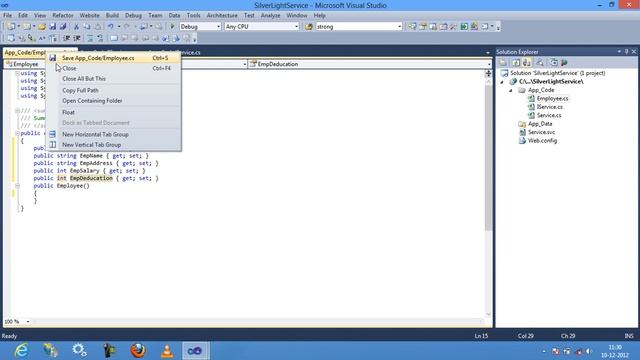Viewport: 640px width, 360px height.
Task: Click the Find in Files icon beside strong box
Action: click(309, 27)
